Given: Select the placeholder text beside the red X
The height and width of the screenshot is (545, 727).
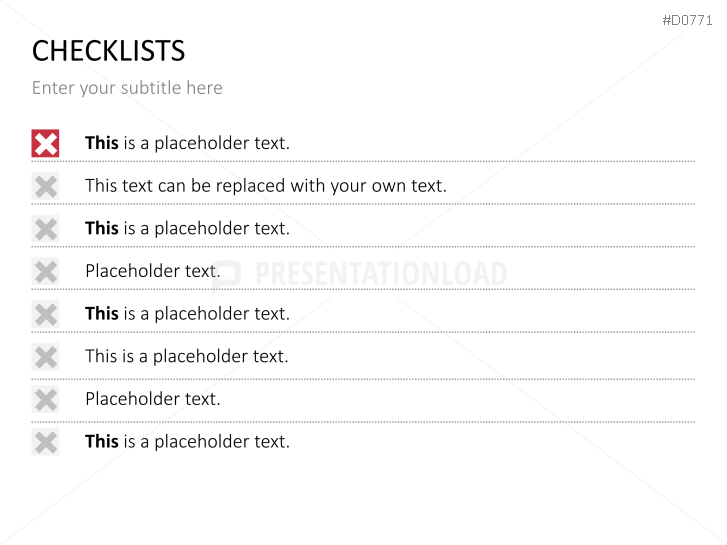Looking at the screenshot, I should point(187,143).
